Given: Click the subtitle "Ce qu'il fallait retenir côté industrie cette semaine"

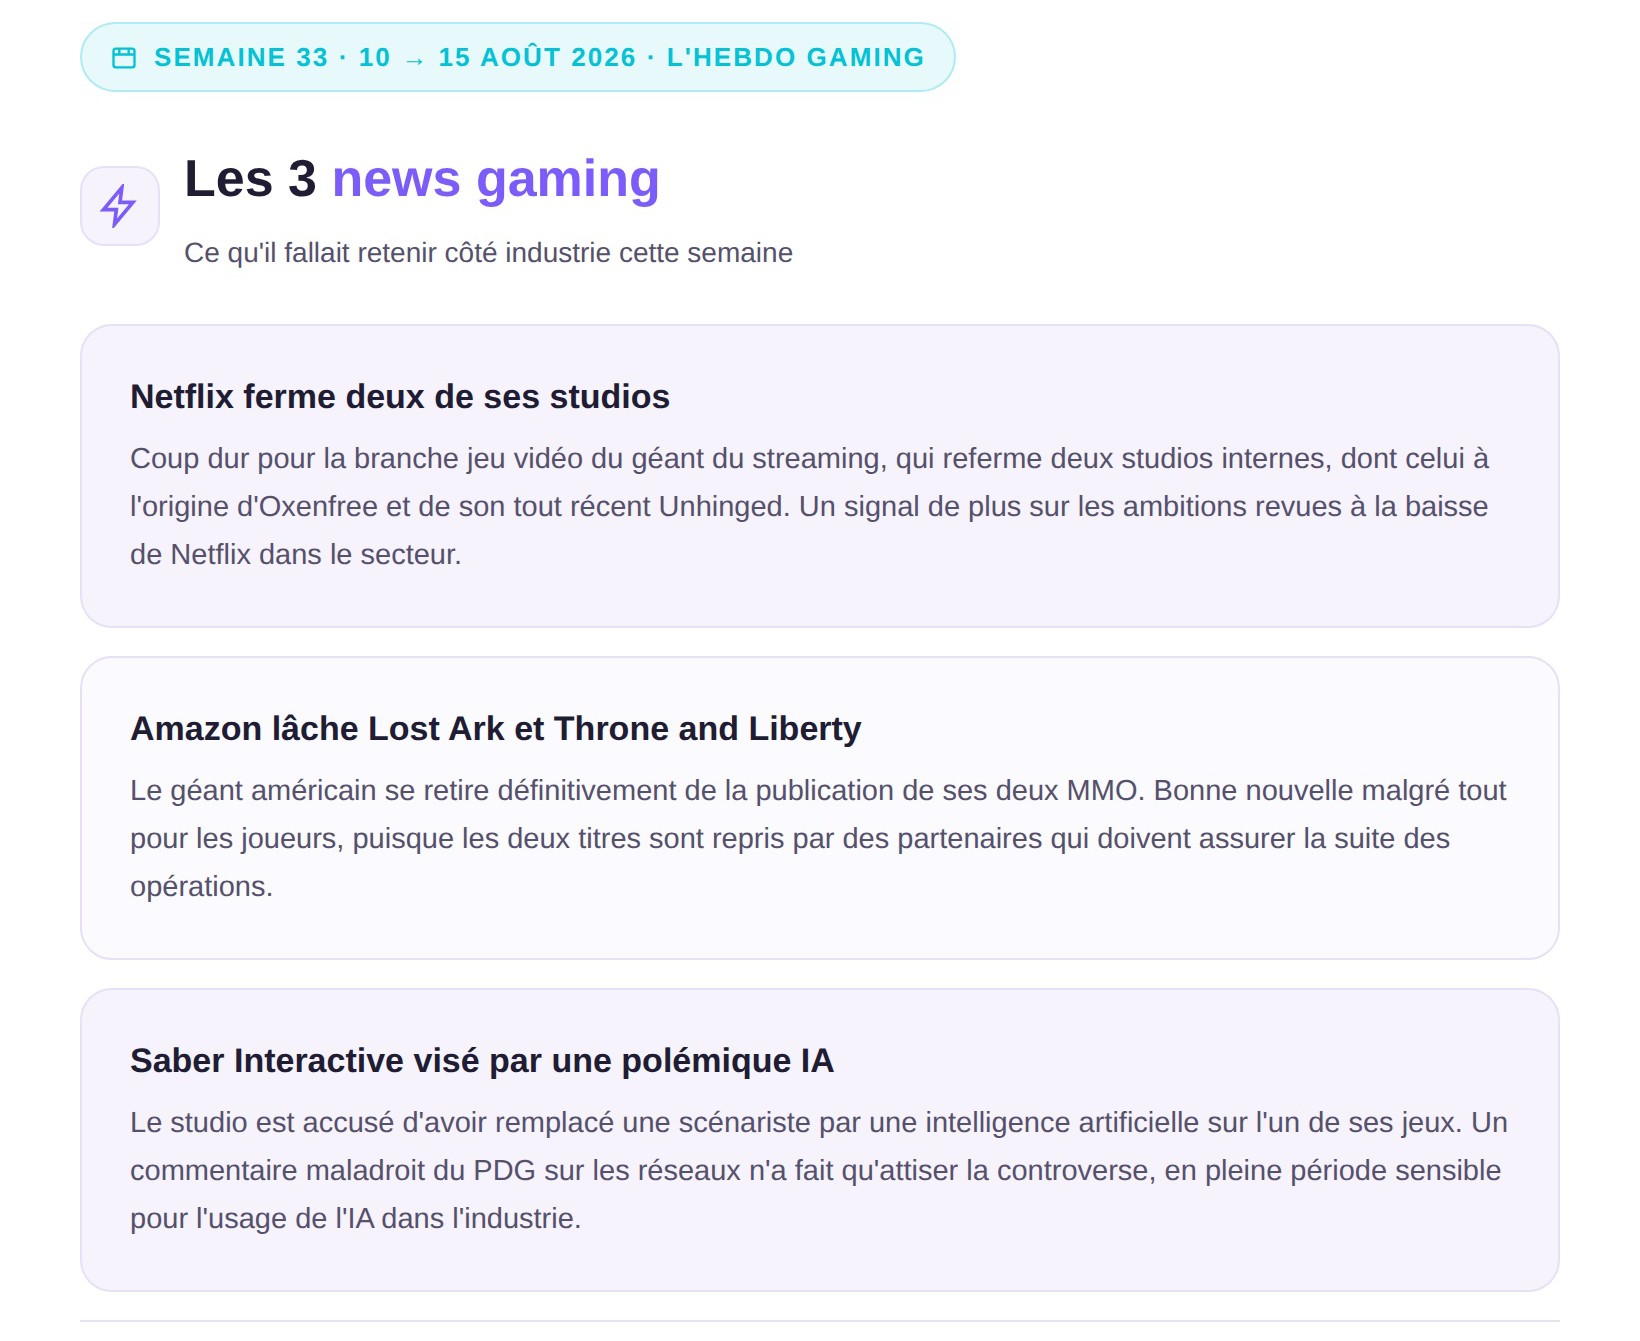Looking at the screenshot, I should pyautogui.click(x=488, y=253).
